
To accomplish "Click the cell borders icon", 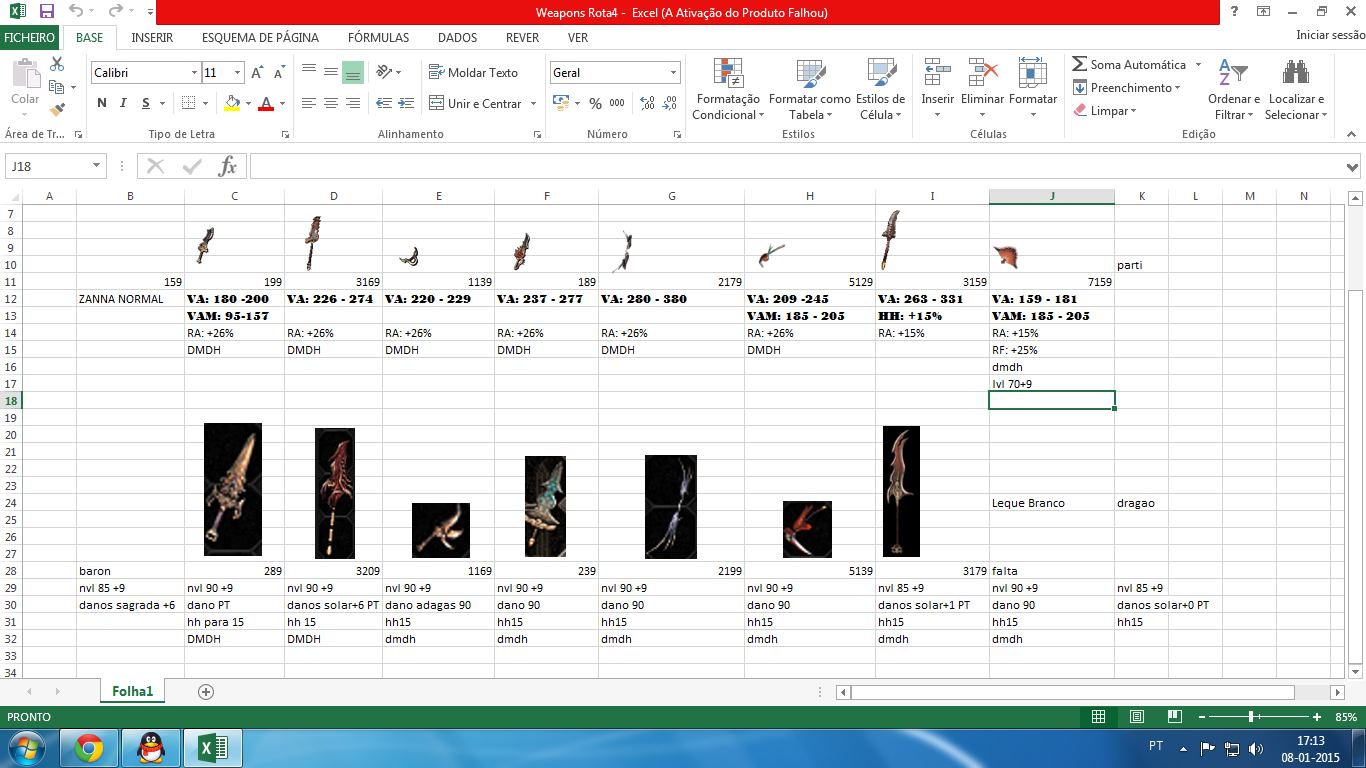I will click(x=187, y=103).
